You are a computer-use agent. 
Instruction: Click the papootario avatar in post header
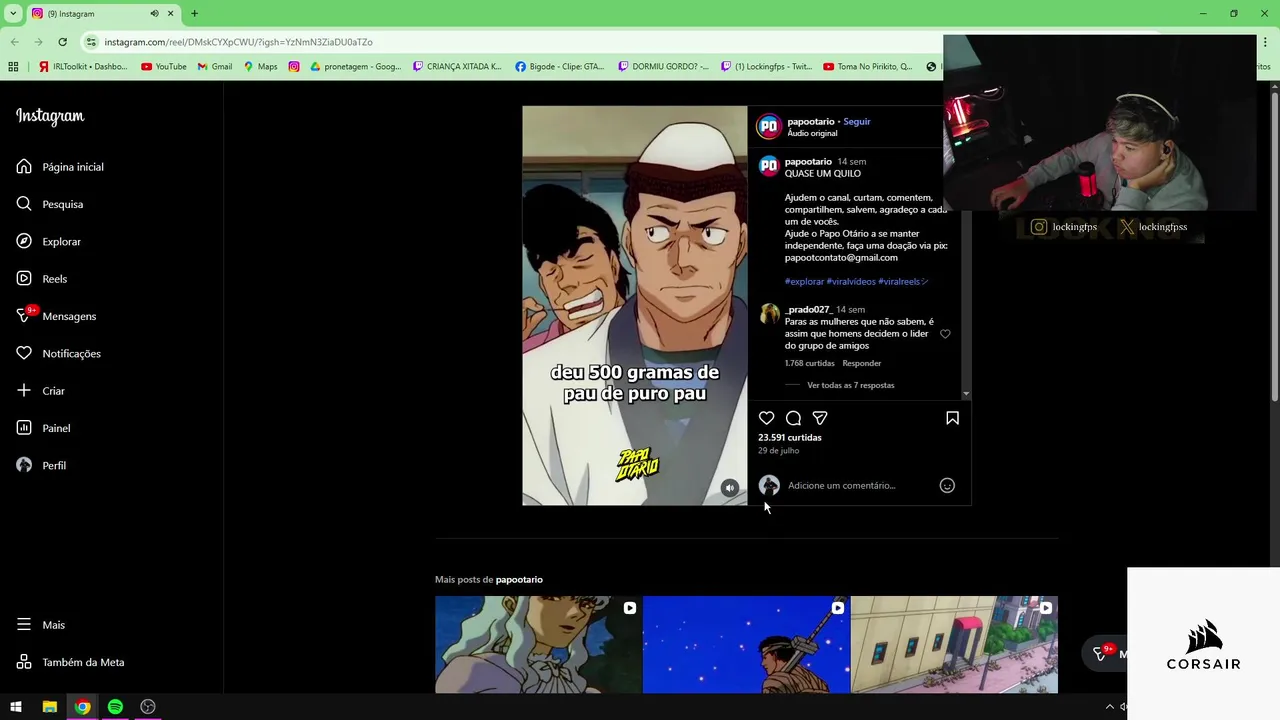click(769, 127)
